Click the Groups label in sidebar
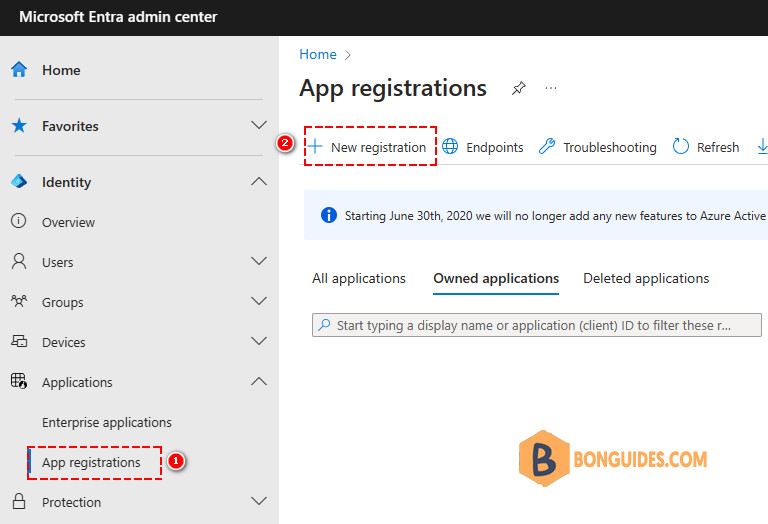Screen dimensions: 768x524 63,303
